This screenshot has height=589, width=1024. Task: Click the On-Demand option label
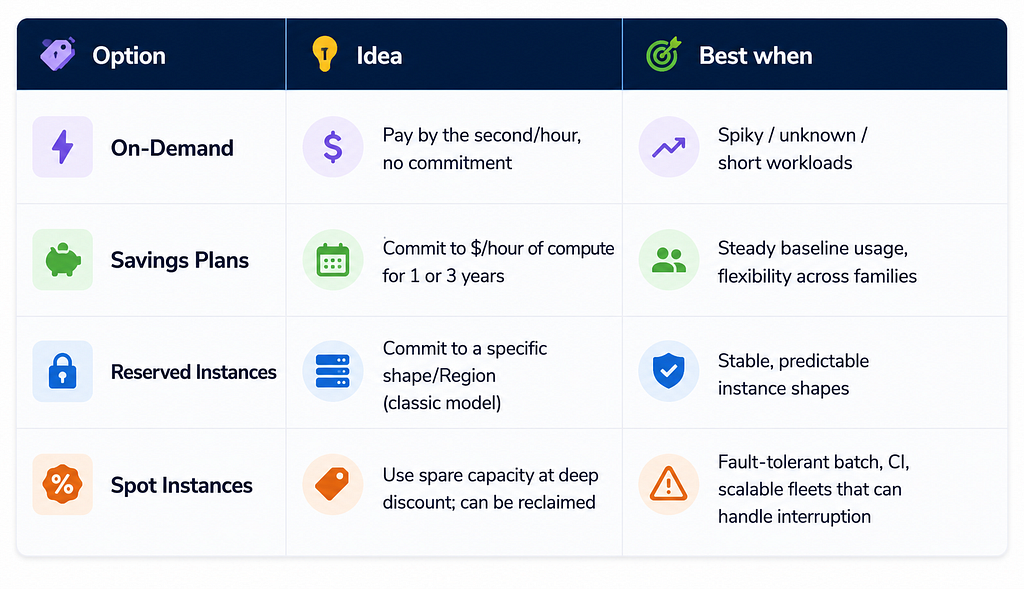(x=172, y=148)
